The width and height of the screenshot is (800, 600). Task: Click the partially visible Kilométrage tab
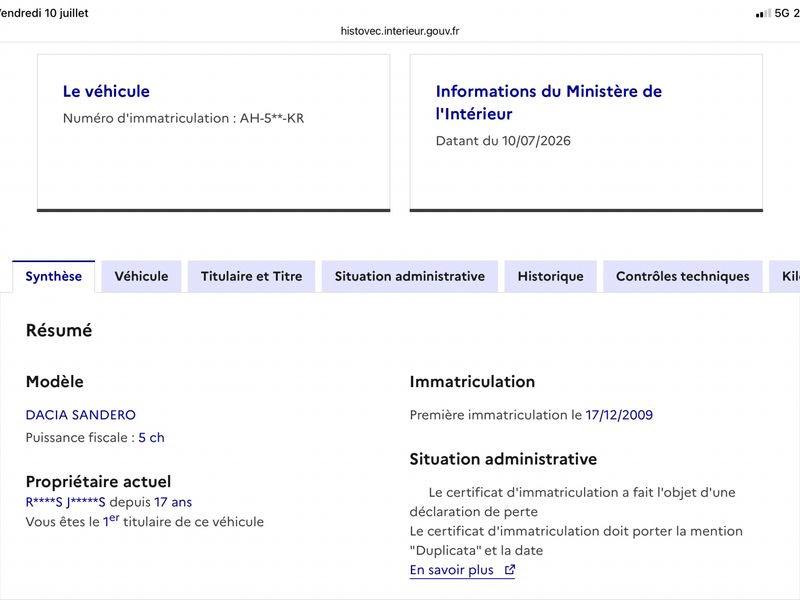pyautogui.click(x=785, y=276)
